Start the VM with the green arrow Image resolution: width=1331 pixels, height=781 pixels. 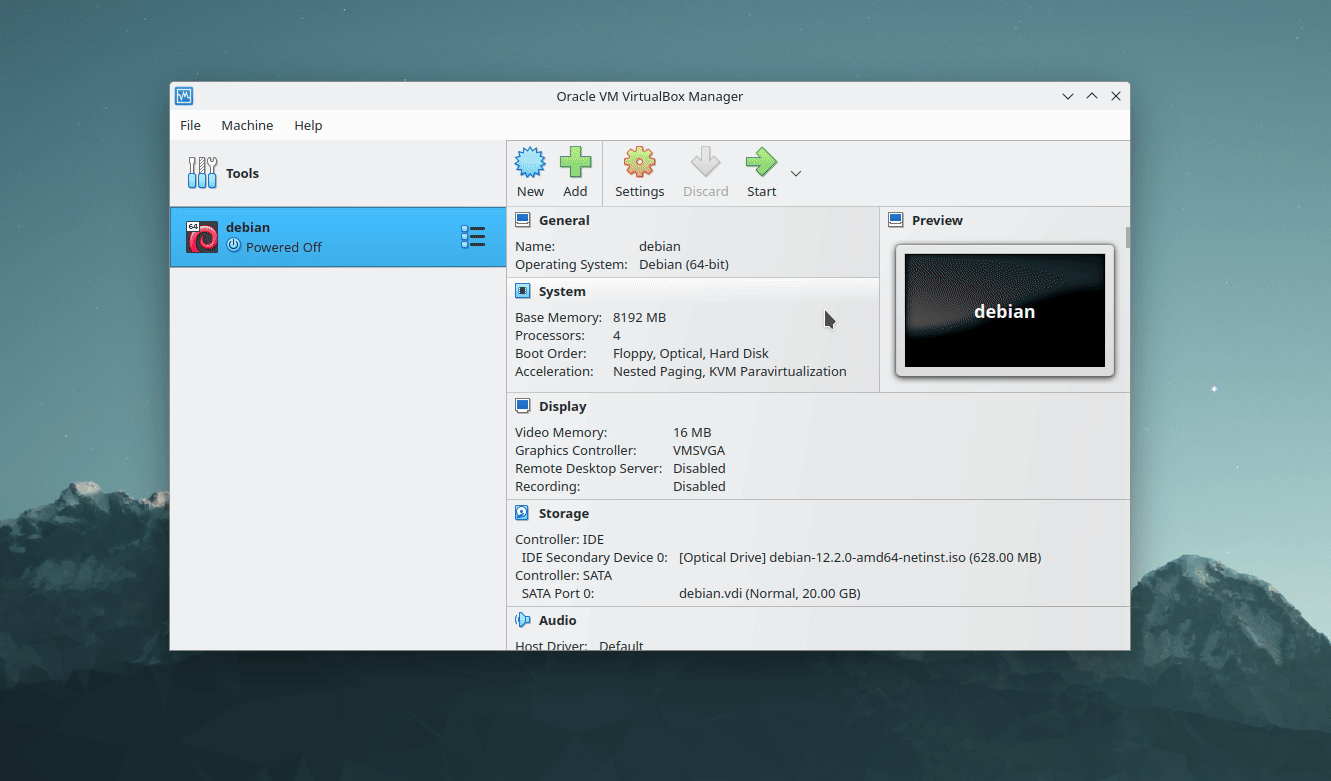[761, 162]
